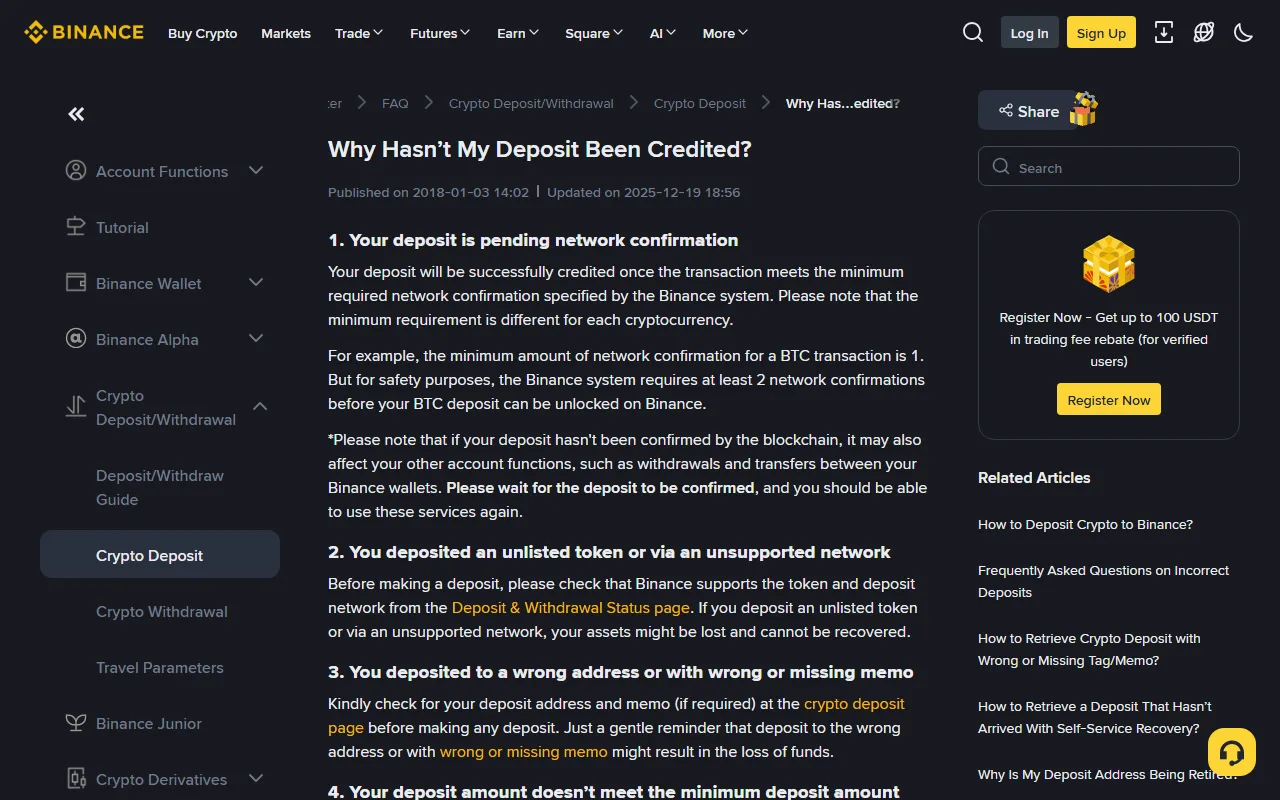The height and width of the screenshot is (800, 1280).
Task: Click the Log In button
Action: click(1029, 32)
